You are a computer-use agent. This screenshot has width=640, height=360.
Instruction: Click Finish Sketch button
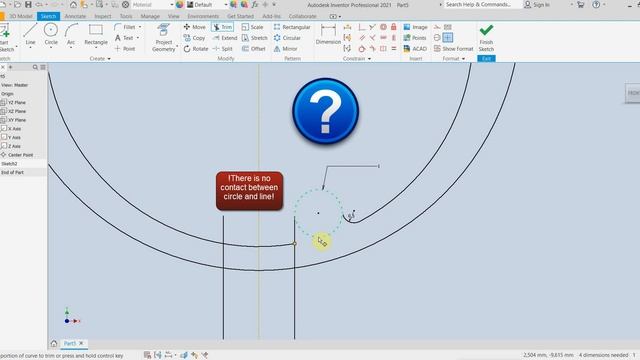(x=486, y=38)
